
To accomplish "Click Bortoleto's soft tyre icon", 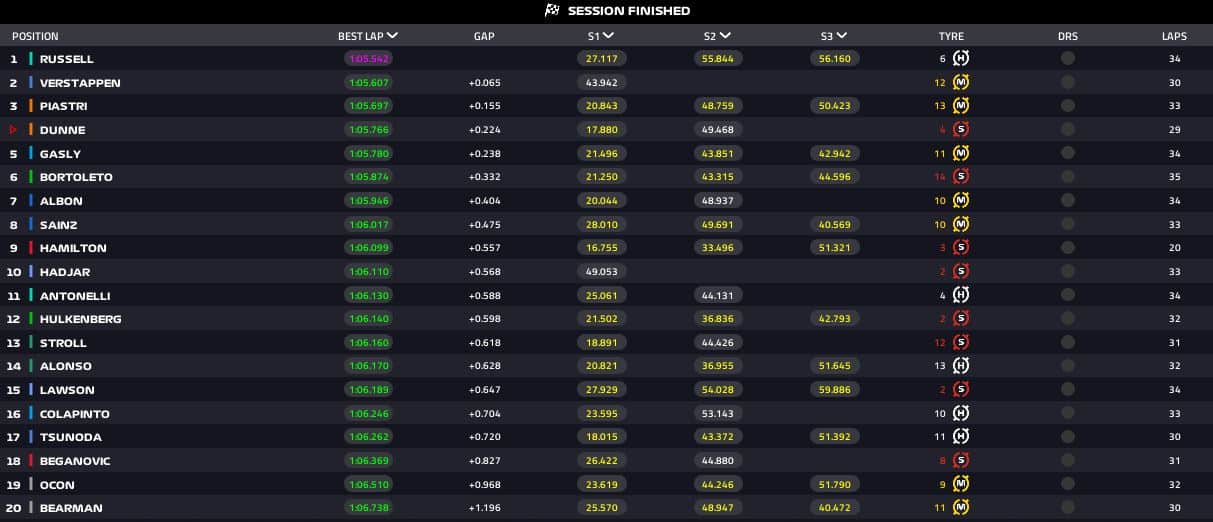I will coord(961,177).
